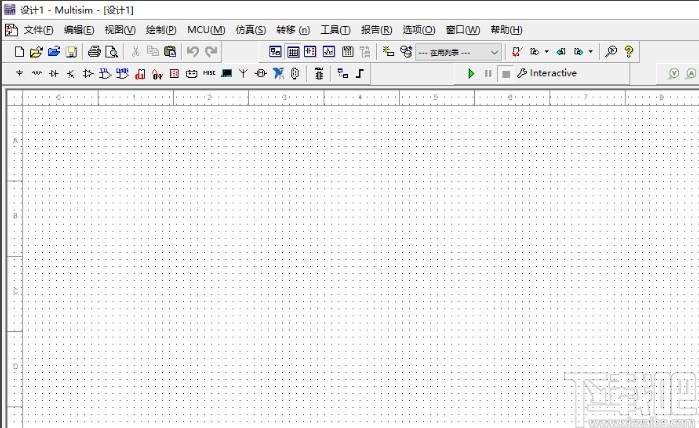Open the Grapher view icon
The image size is (699, 428).
tap(329, 52)
